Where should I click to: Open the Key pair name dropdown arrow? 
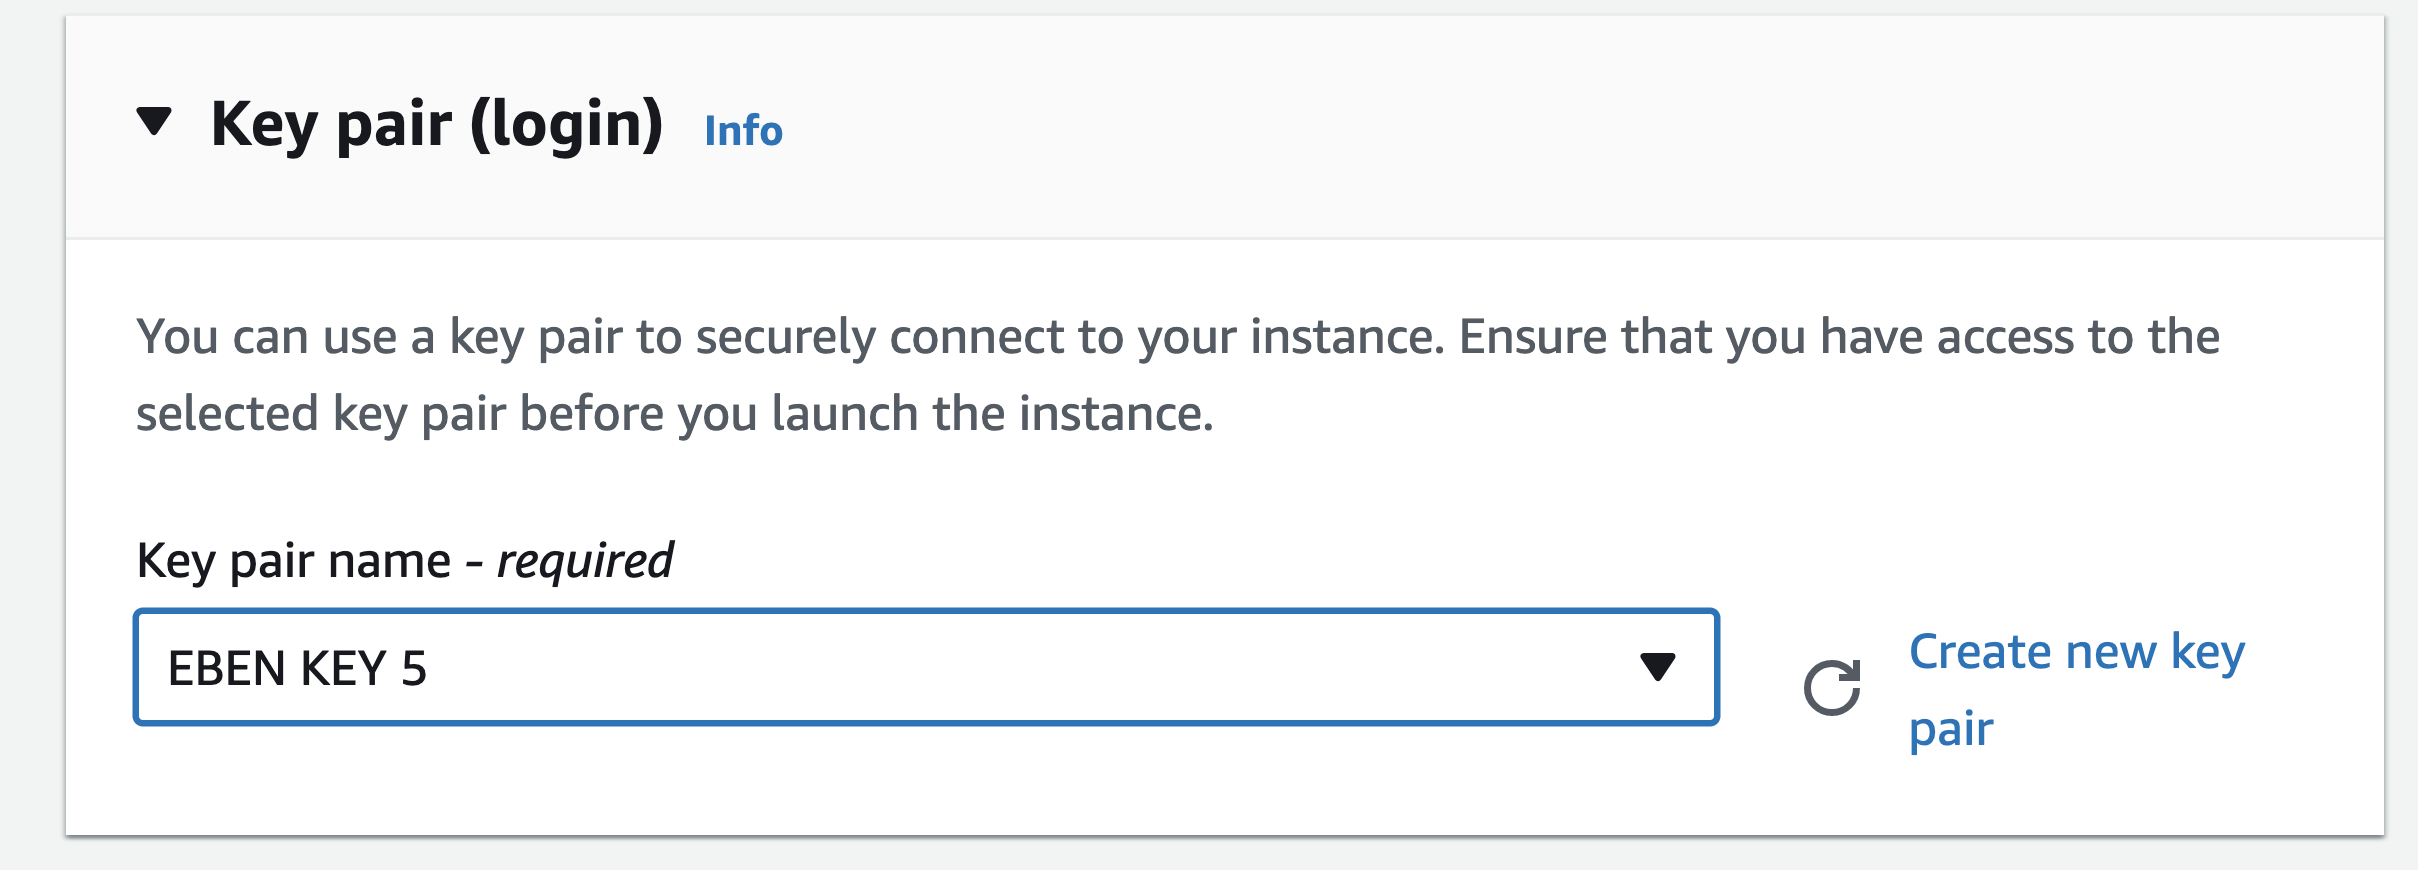1657,667
